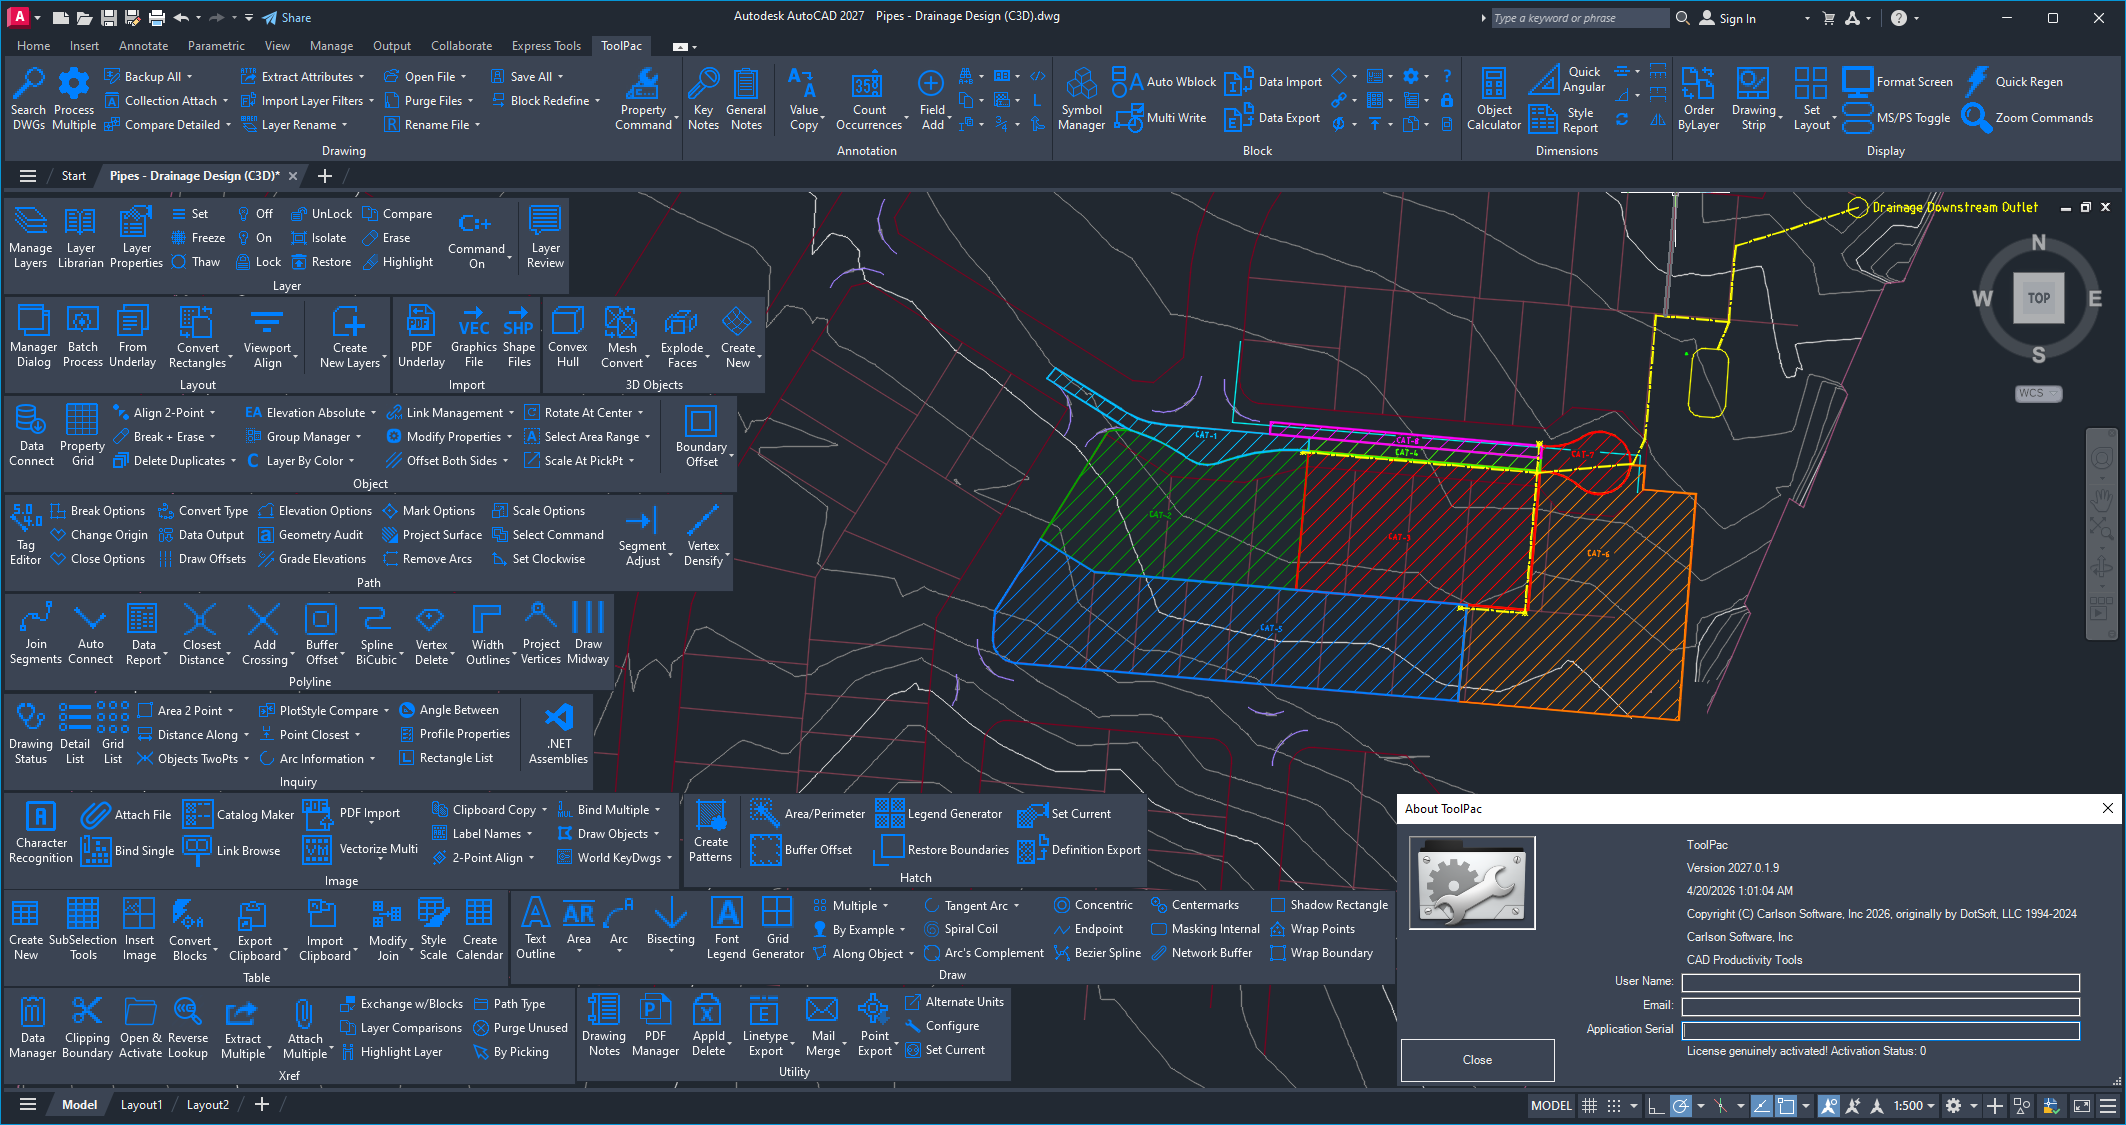Expand Extract Attributes dropdown arrow

361,77
